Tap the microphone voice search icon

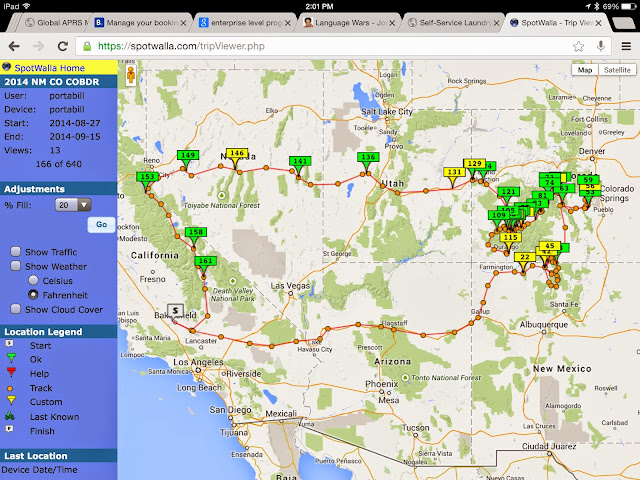coord(600,46)
